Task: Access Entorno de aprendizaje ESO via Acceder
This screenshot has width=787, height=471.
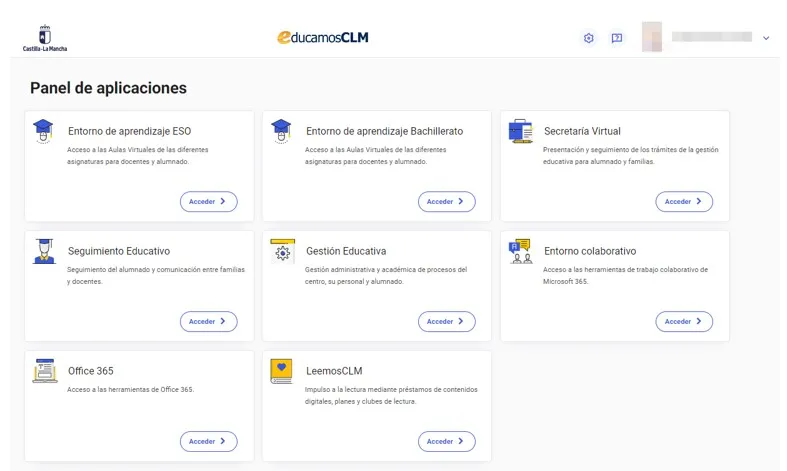Action: pos(209,201)
